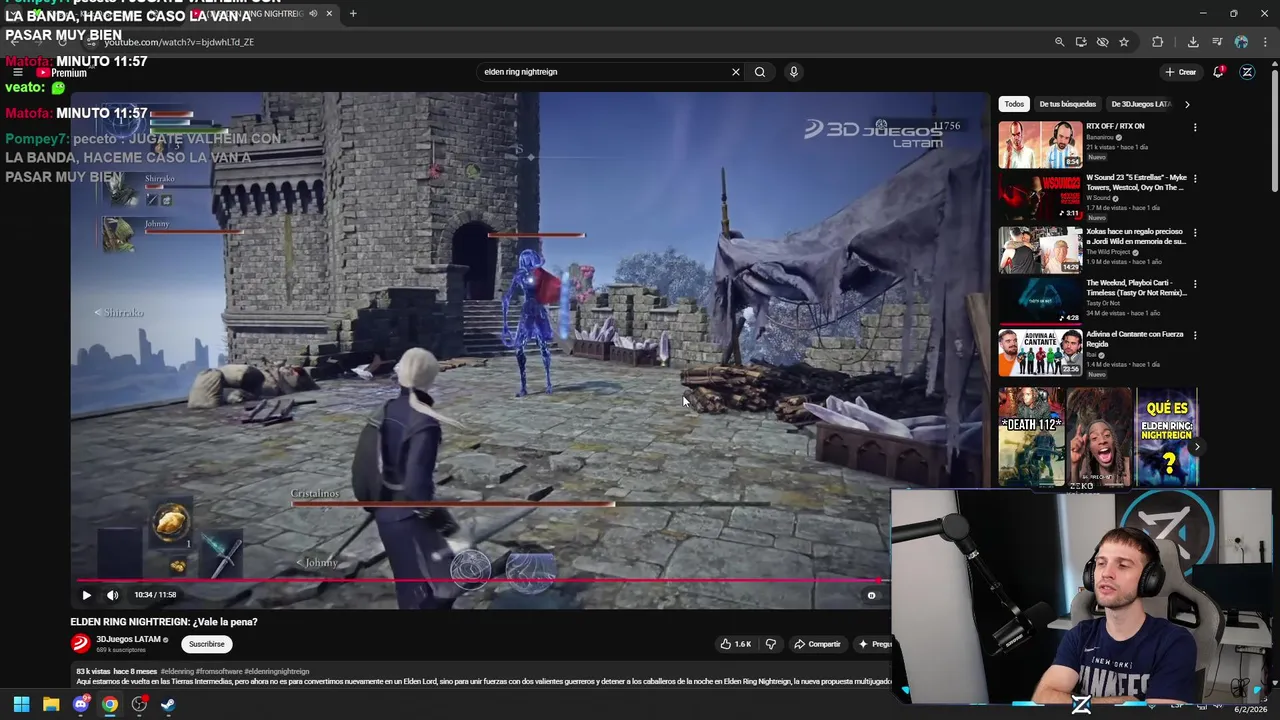Open W Sound 23 video title
The width and height of the screenshot is (1280, 720).
tap(1135, 182)
